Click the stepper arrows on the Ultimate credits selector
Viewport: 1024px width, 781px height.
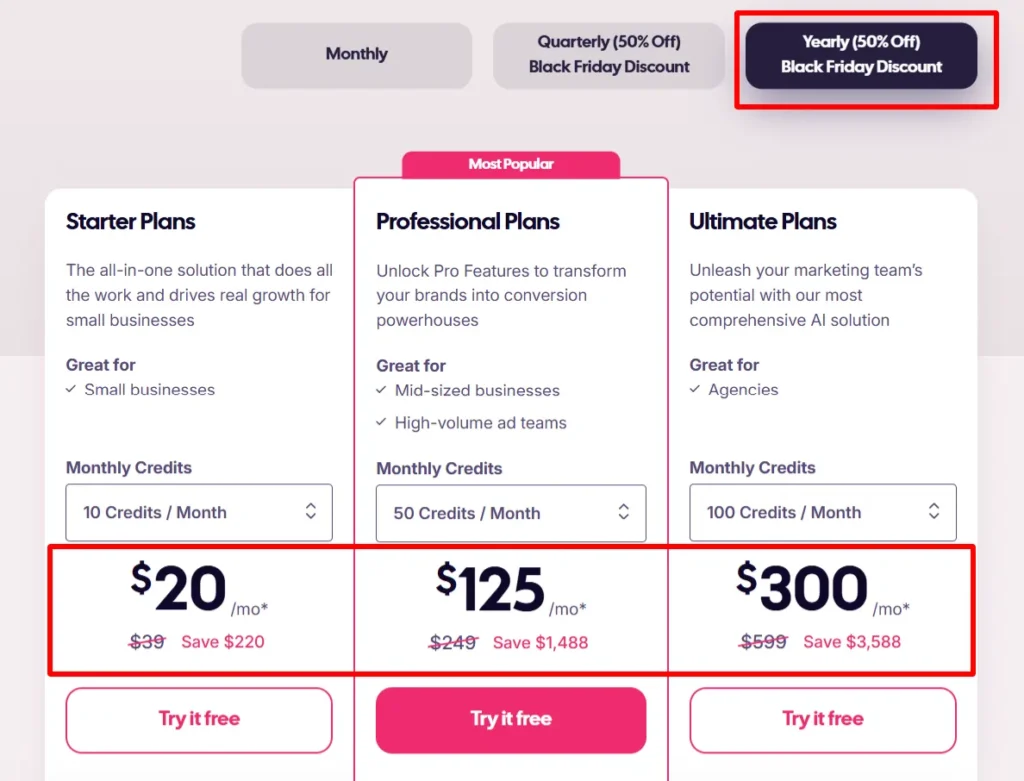pyautogui.click(x=933, y=512)
